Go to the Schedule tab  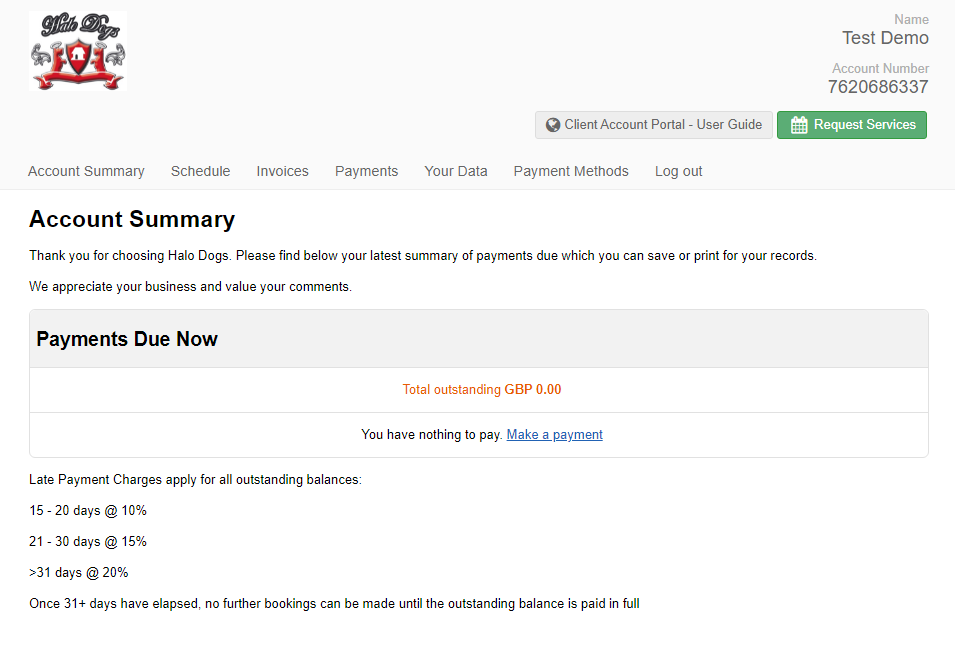point(200,171)
